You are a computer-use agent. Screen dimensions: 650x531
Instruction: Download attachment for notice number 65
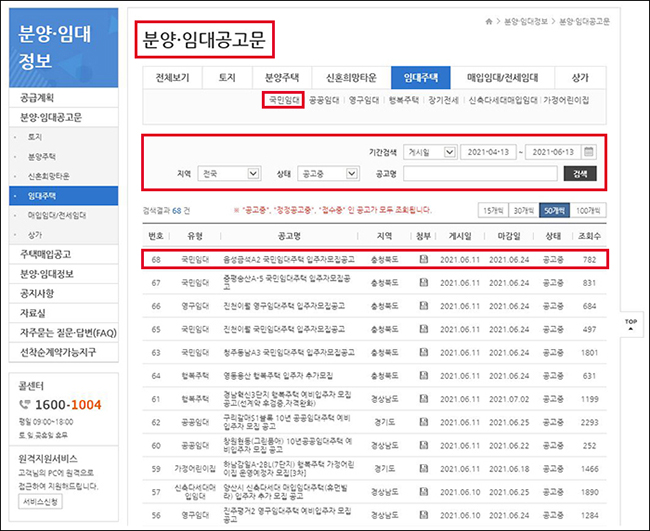coord(423,329)
